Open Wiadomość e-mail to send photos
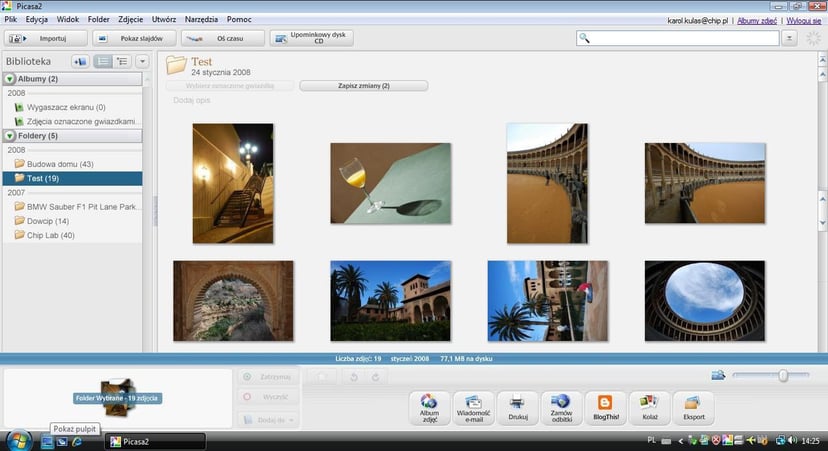828x451 pixels. (x=473, y=406)
